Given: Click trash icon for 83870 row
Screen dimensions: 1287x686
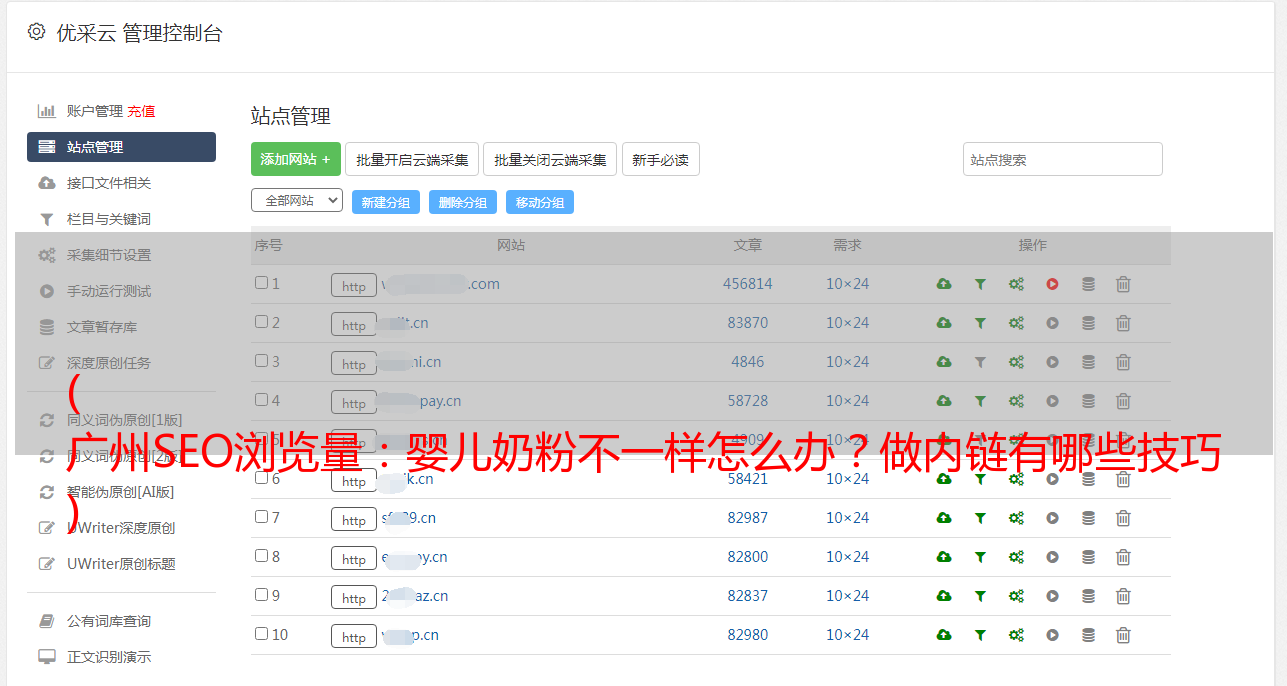Looking at the screenshot, I should 1123,323.
